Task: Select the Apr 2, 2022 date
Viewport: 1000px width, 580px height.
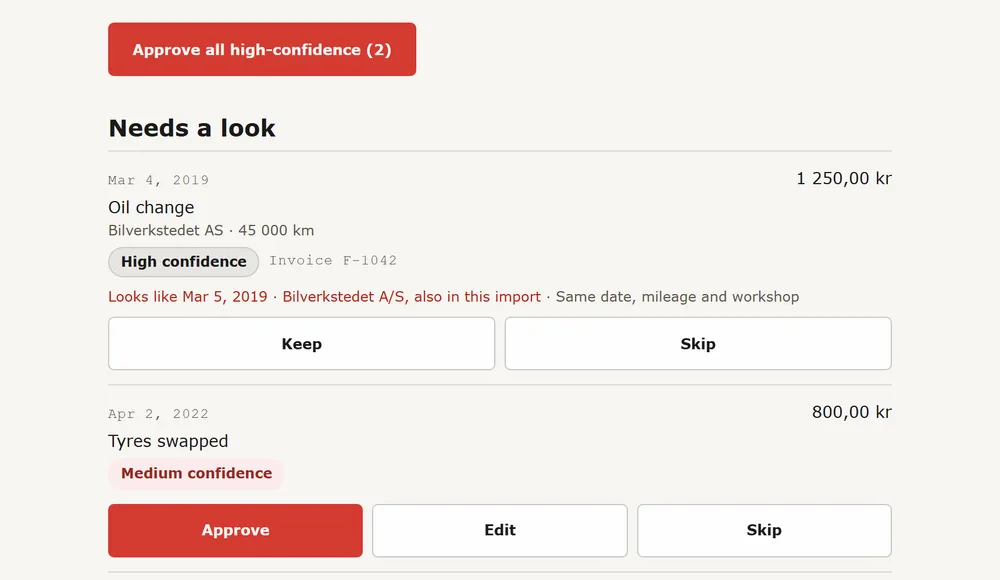Action: tap(158, 413)
